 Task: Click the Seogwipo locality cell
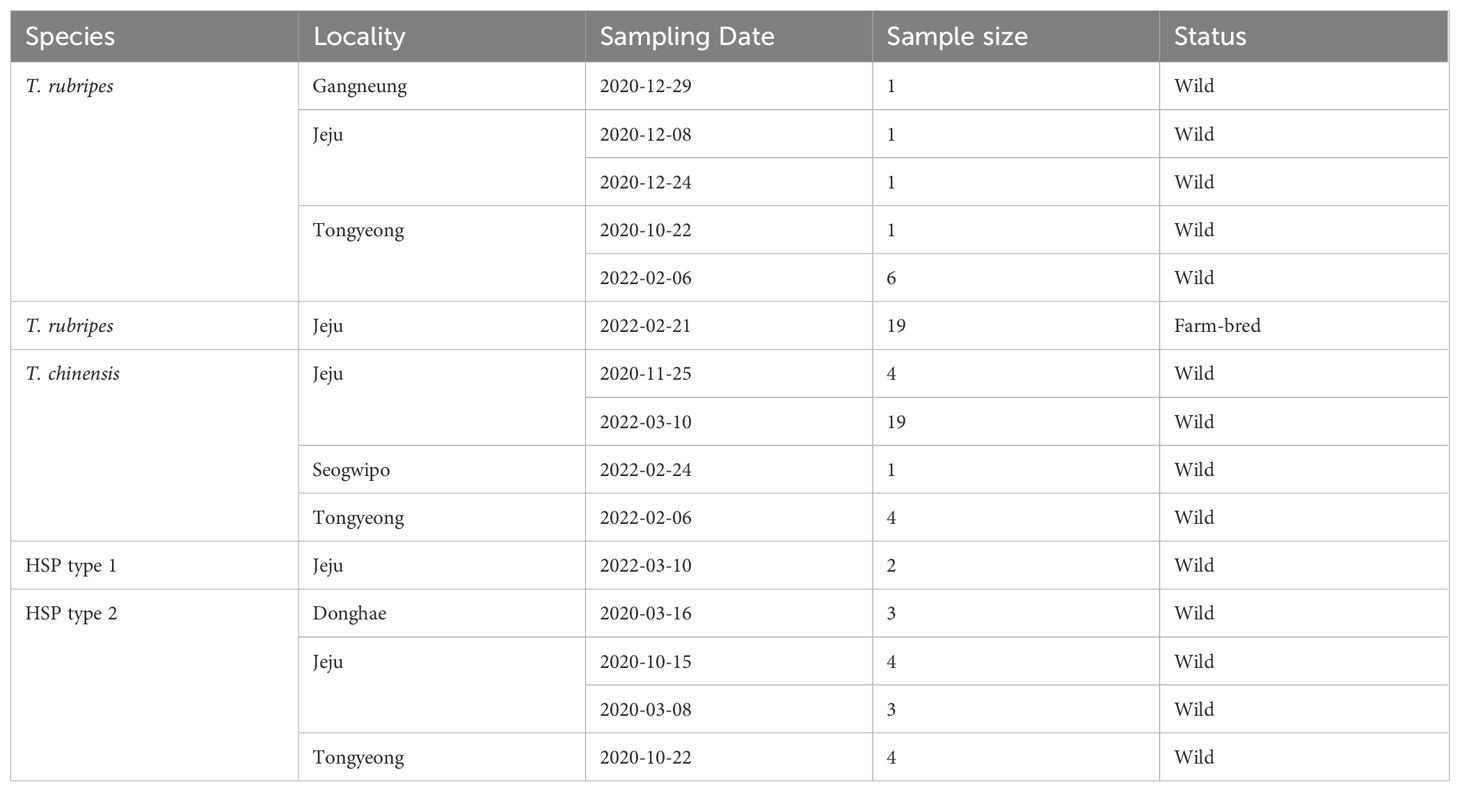[442, 470]
